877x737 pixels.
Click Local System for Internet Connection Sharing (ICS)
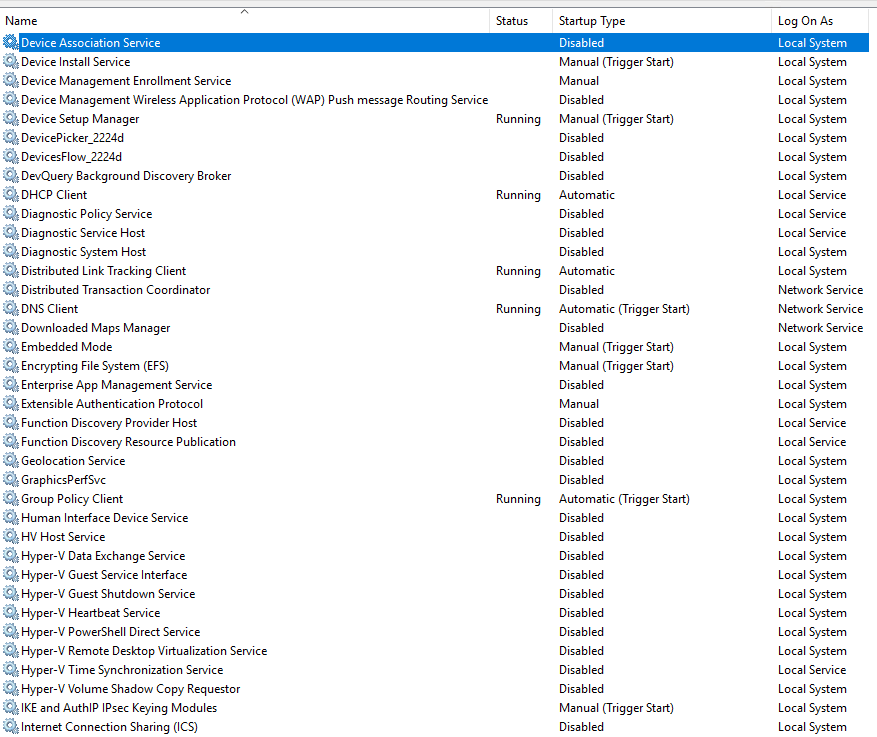point(812,727)
